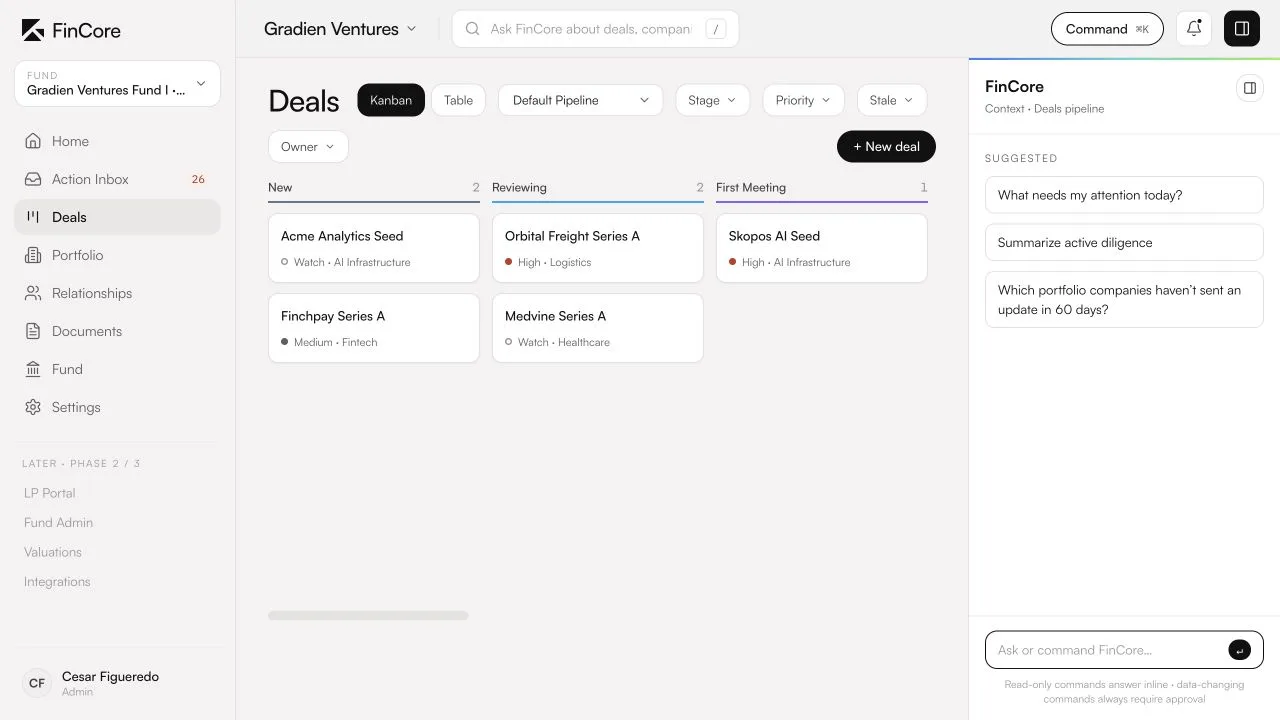Select 'What needs my attention today?' suggestion
1280x720 pixels.
tap(1124, 195)
